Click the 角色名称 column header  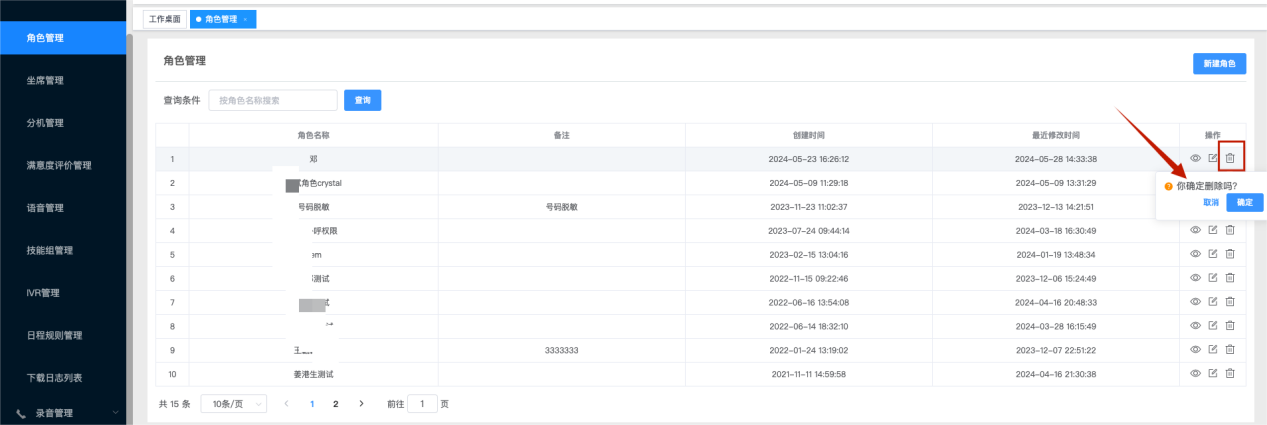click(313, 135)
